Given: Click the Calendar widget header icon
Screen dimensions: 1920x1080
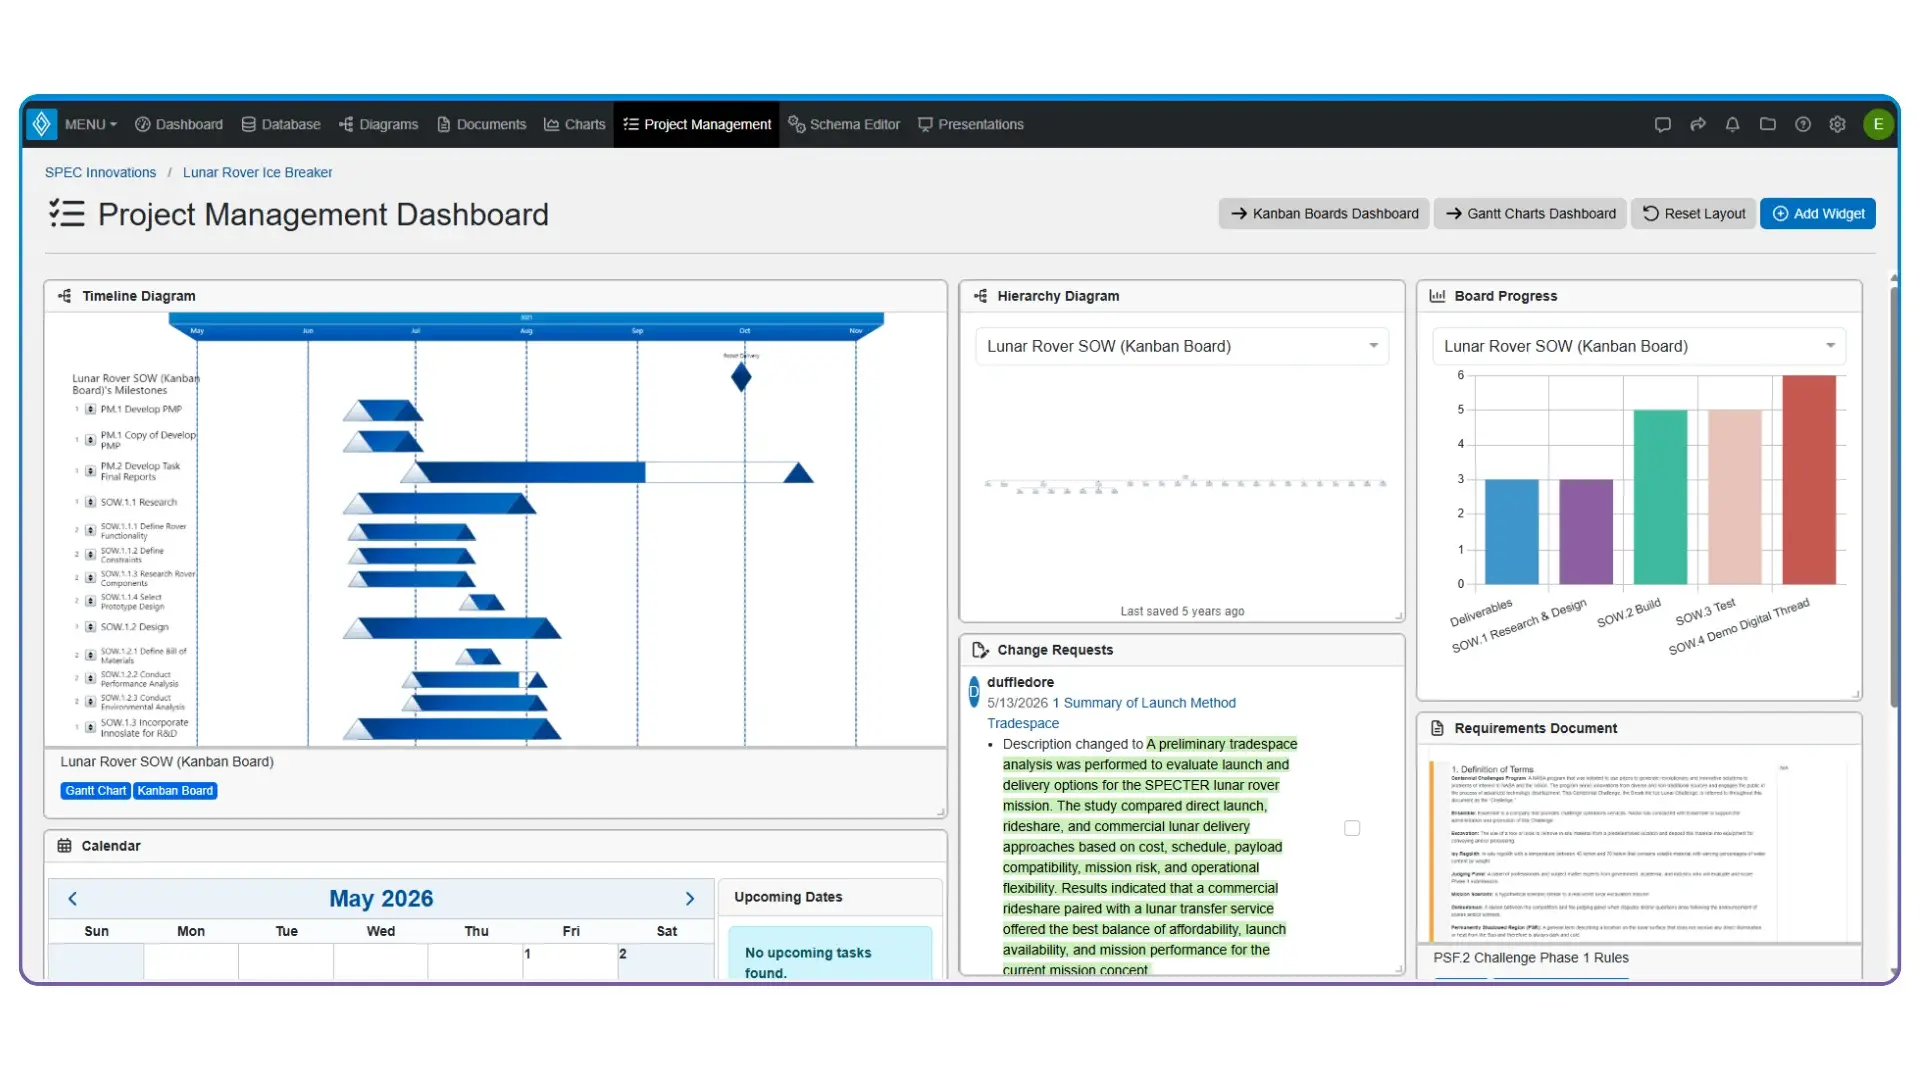Looking at the screenshot, I should [x=64, y=846].
